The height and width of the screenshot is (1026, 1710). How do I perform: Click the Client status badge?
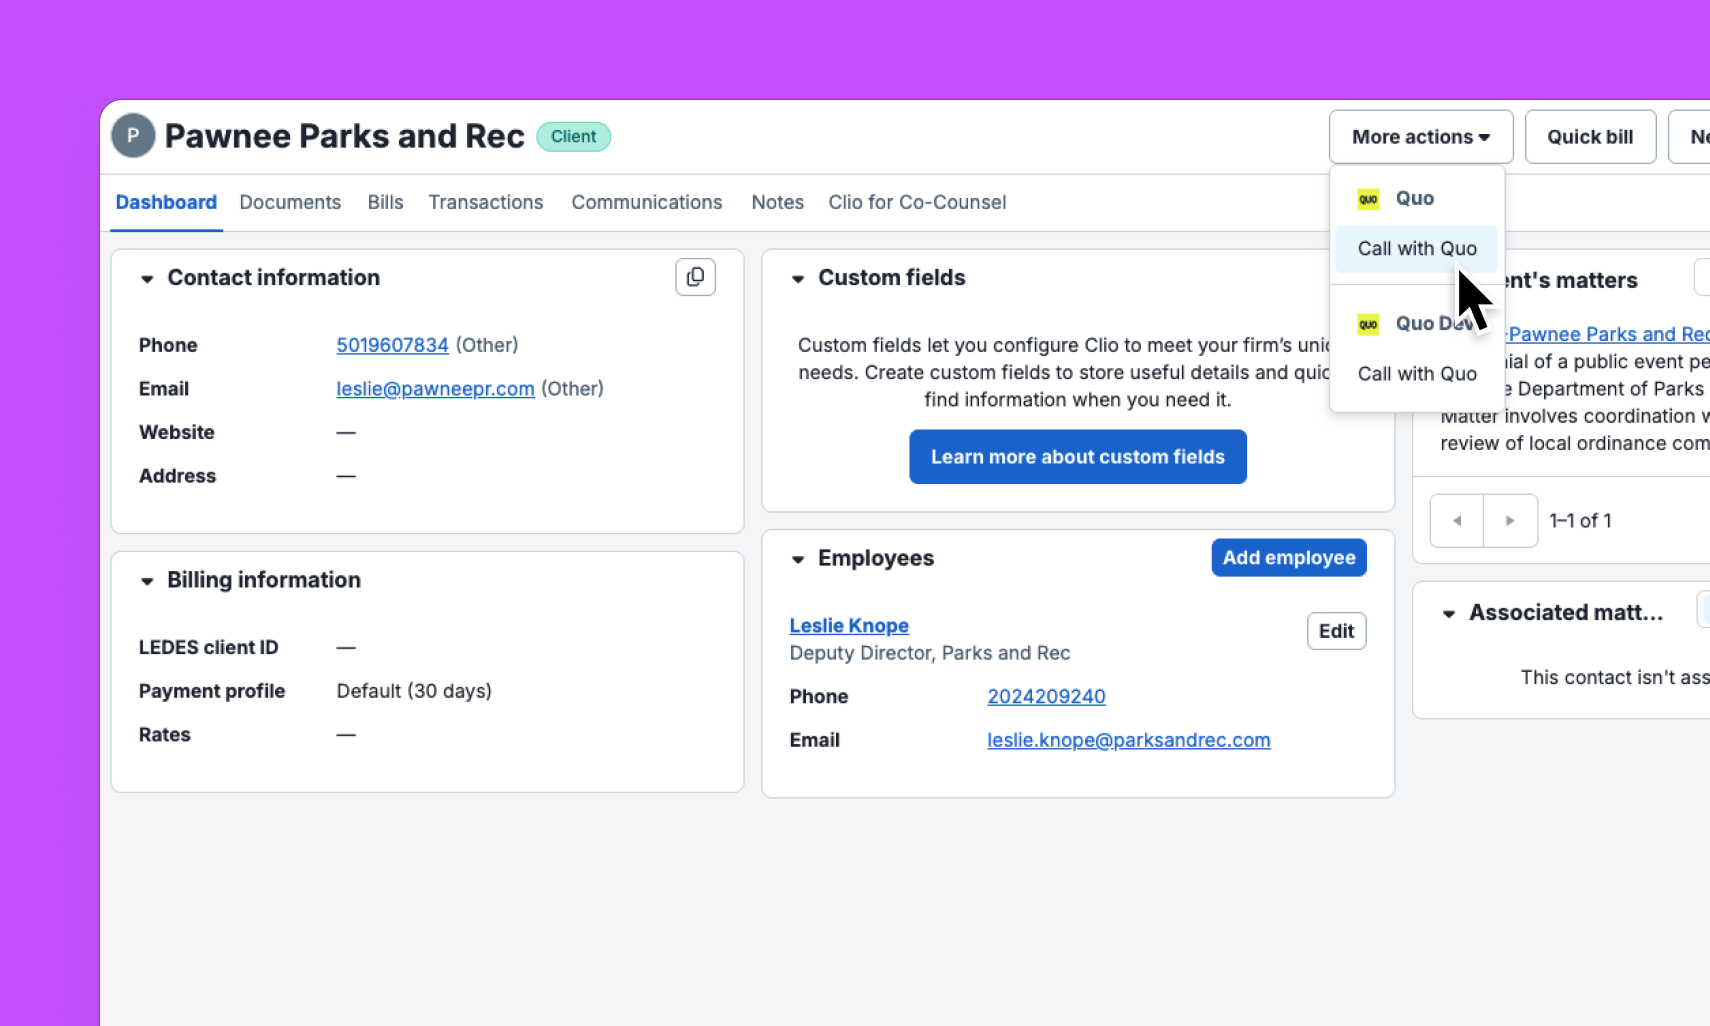[573, 137]
